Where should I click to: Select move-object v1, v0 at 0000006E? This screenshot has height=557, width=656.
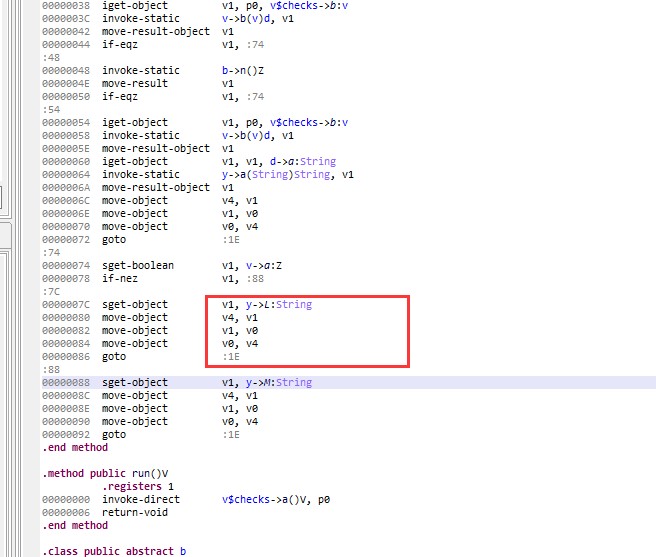(180, 213)
